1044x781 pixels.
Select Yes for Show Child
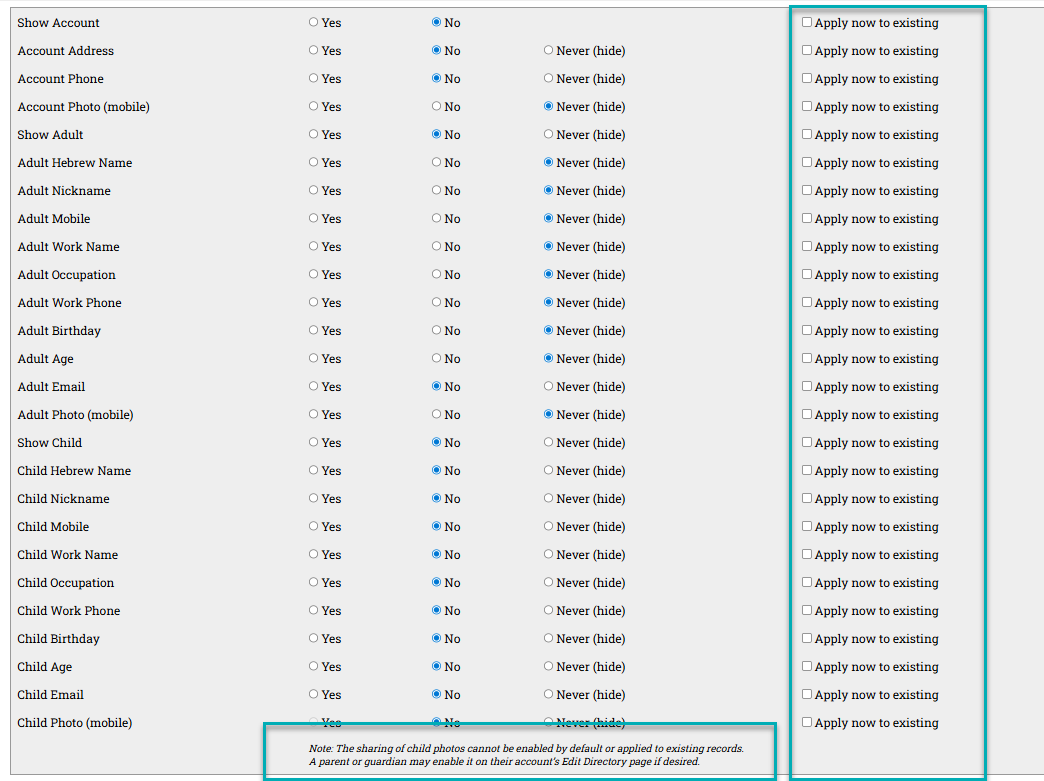312,442
